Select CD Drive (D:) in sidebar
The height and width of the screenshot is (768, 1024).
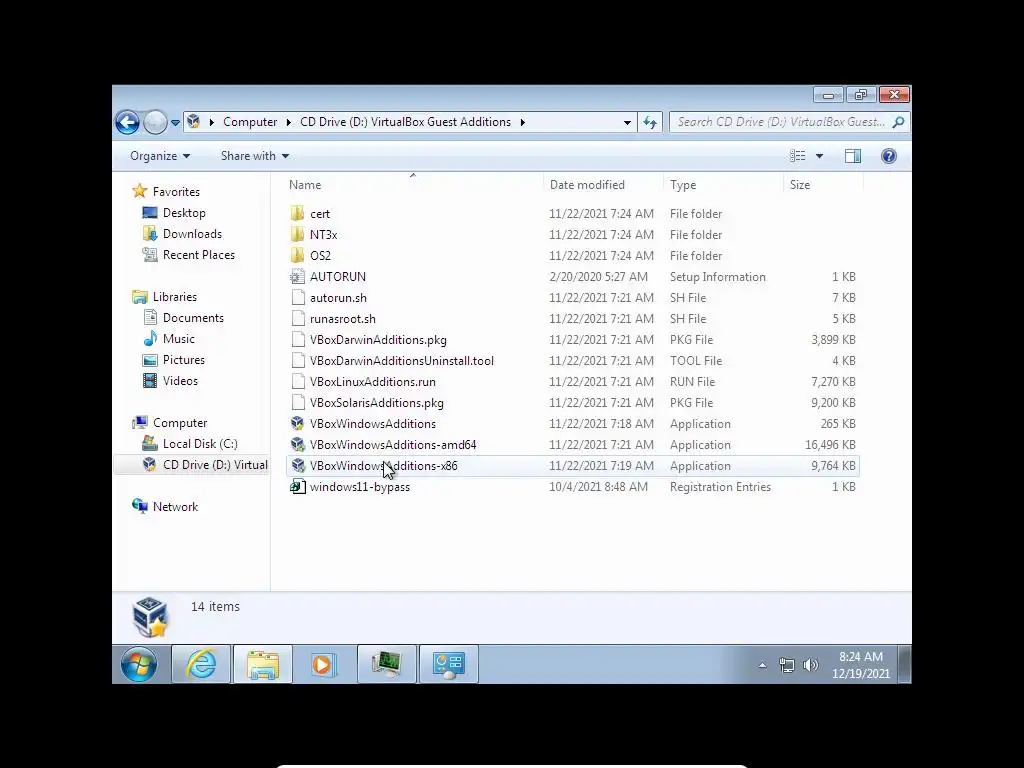(215, 465)
